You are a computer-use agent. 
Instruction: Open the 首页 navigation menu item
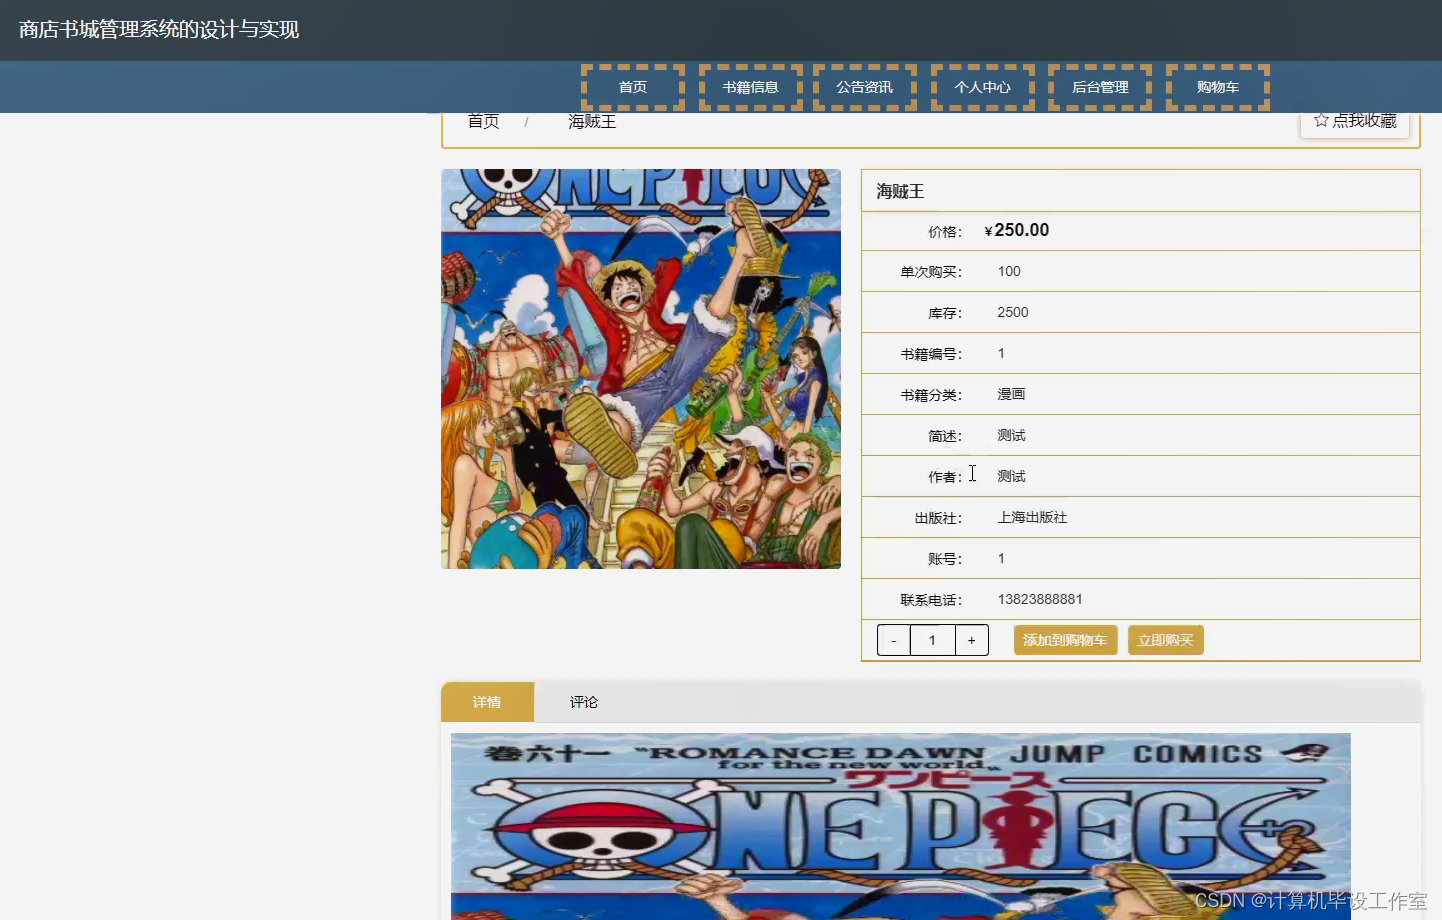click(x=633, y=87)
